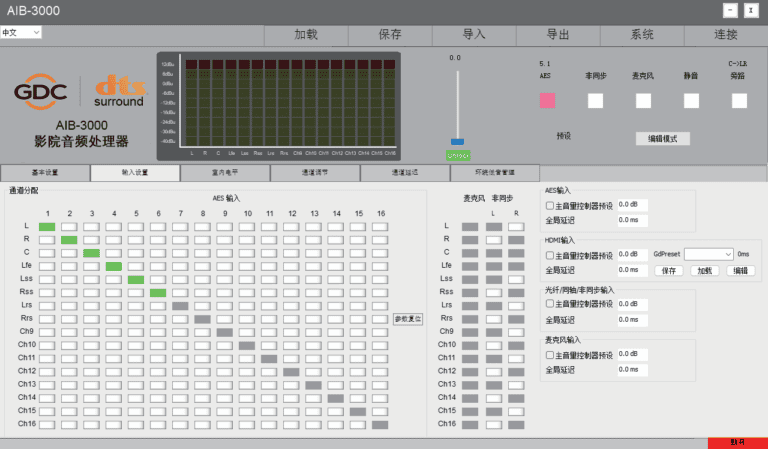
Task: Toggle empty routing cell L row, AES 16
Action: (x=380, y=227)
